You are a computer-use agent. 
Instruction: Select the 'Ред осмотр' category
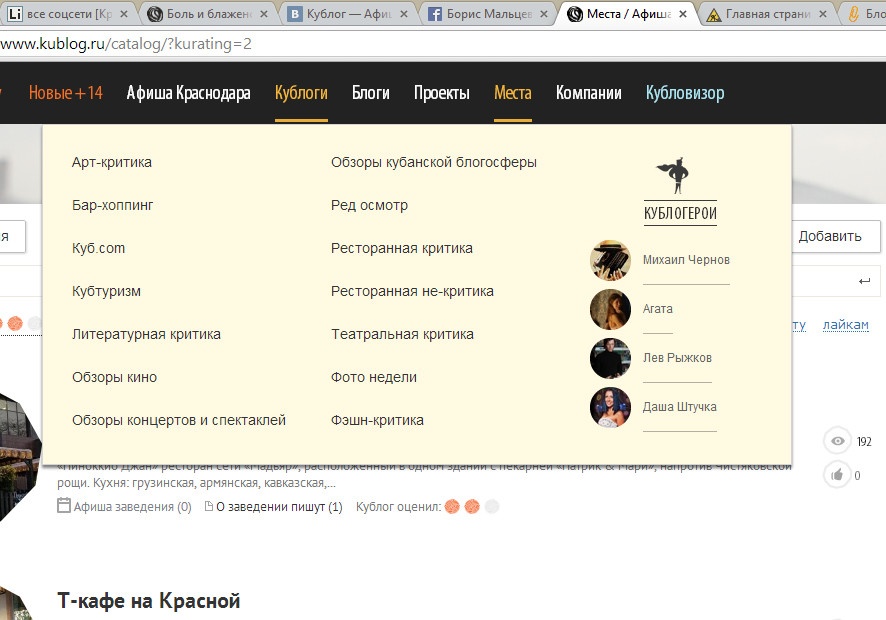[x=370, y=205]
